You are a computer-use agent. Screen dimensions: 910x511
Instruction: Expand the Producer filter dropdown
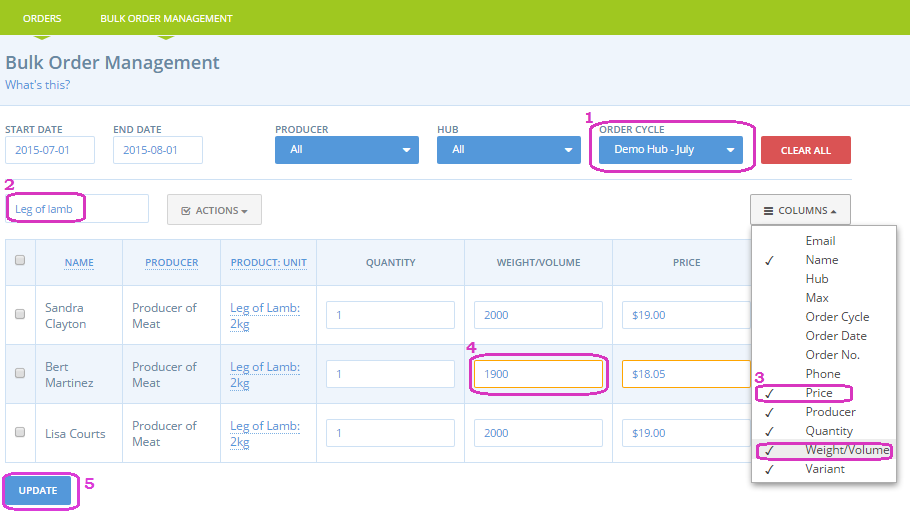346,150
